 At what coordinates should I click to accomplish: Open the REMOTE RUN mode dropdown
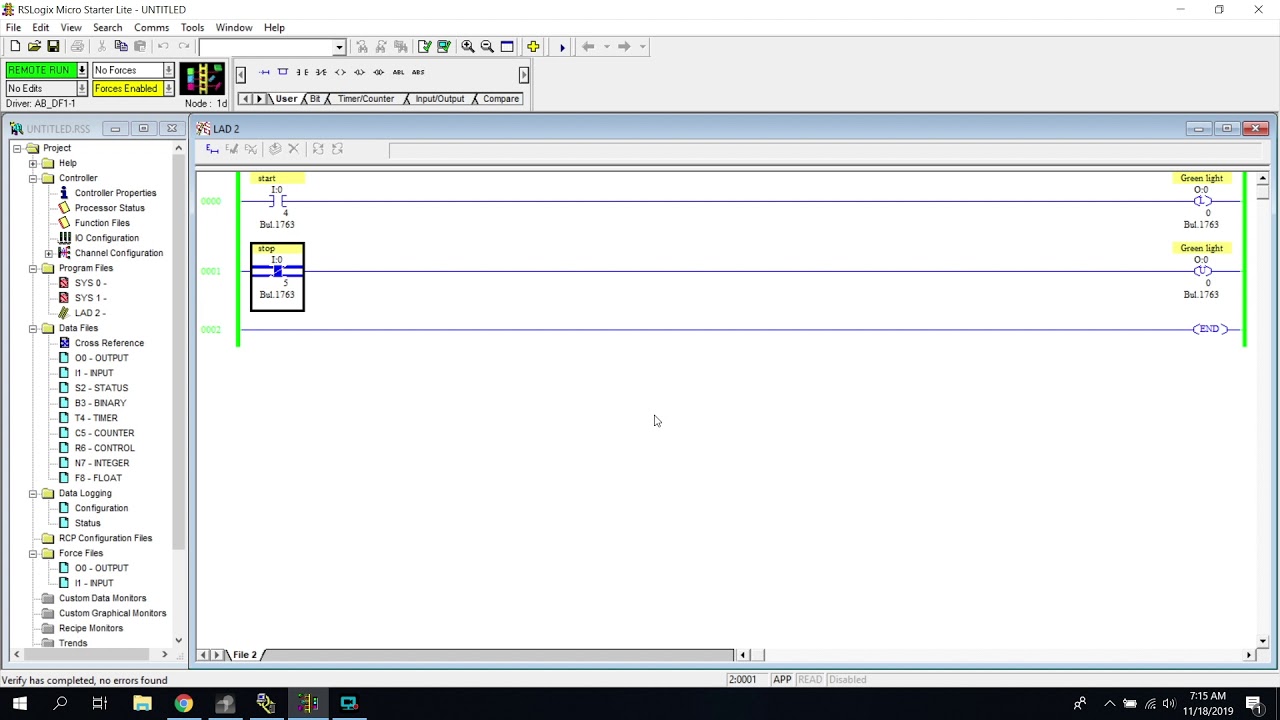82,70
